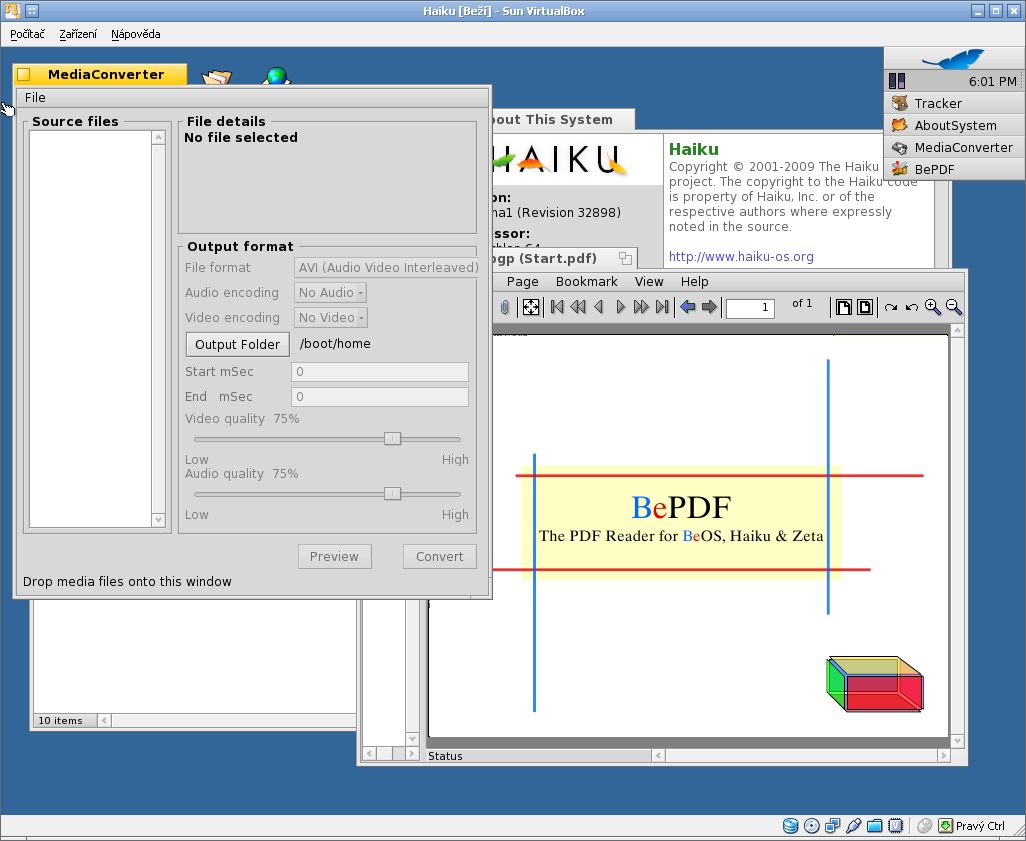Image resolution: width=1026 pixels, height=841 pixels.
Task: Click the Output Folder button
Action: coord(238,344)
